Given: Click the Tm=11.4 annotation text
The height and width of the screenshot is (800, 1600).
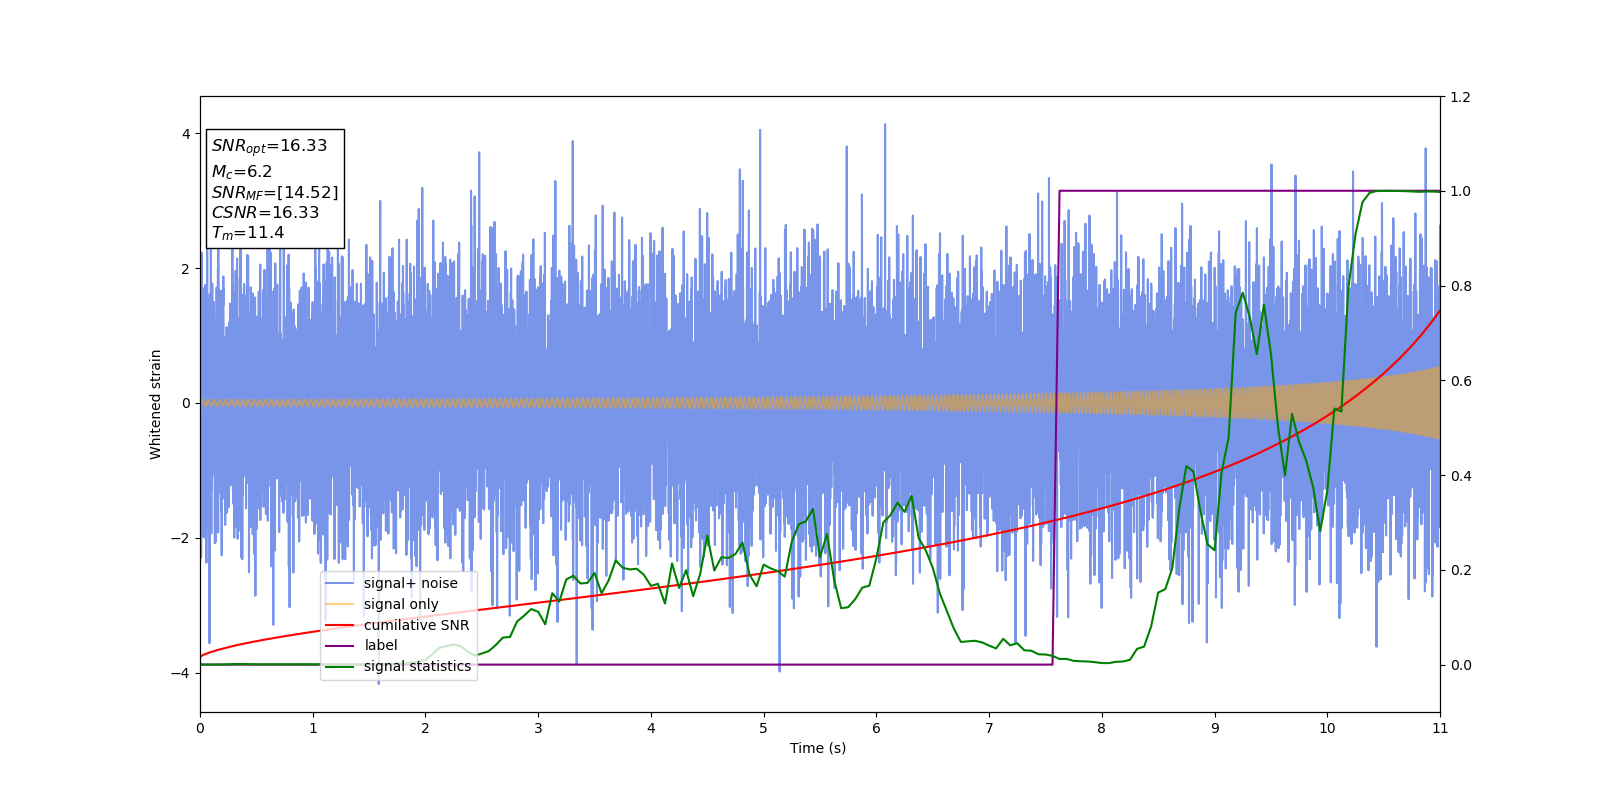Looking at the screenshot, I should click(247, 233).
